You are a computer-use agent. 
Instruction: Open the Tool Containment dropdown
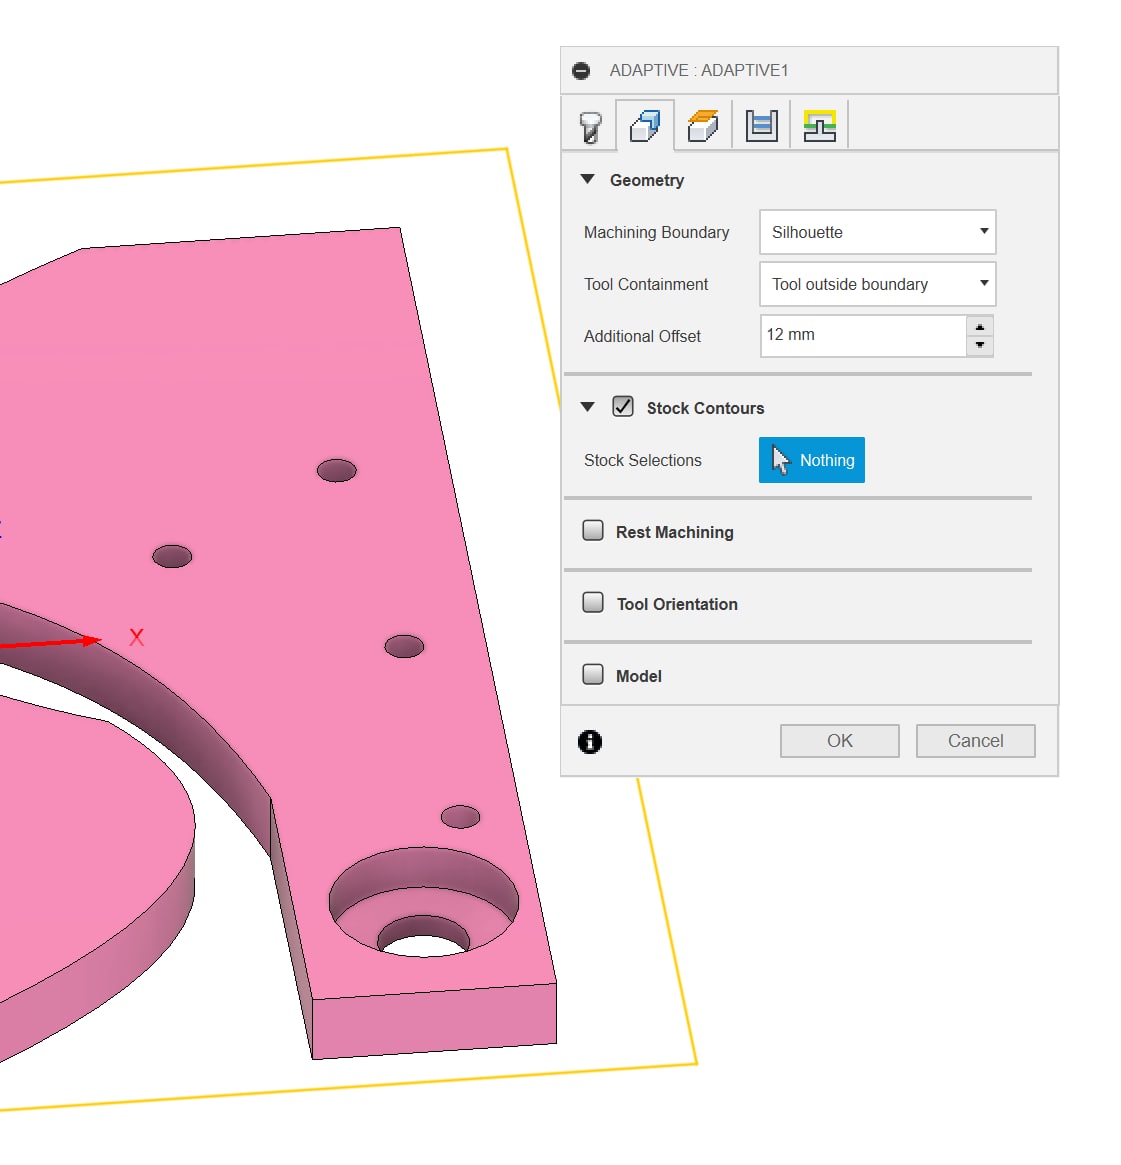pos(877,284)
